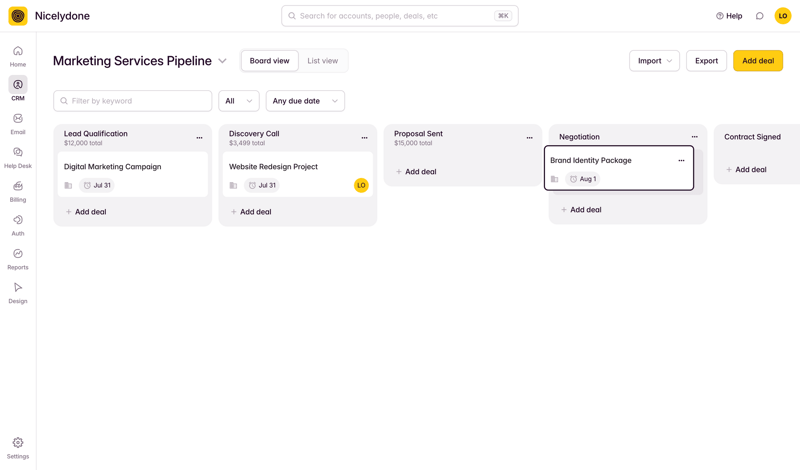The height and width of the screenshot is (470, 800).
Task: Open the chat messages icon in header
Action: [760, 16]
